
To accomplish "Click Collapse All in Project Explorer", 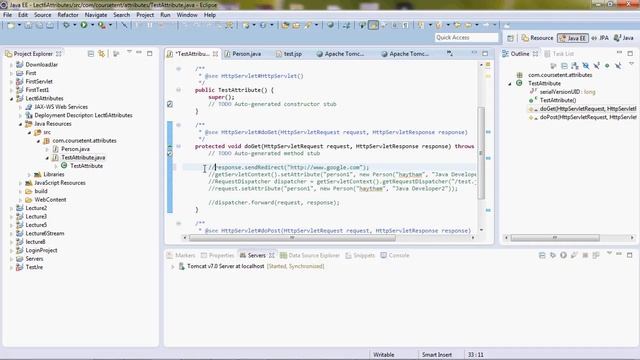I will tap(91, 53).
